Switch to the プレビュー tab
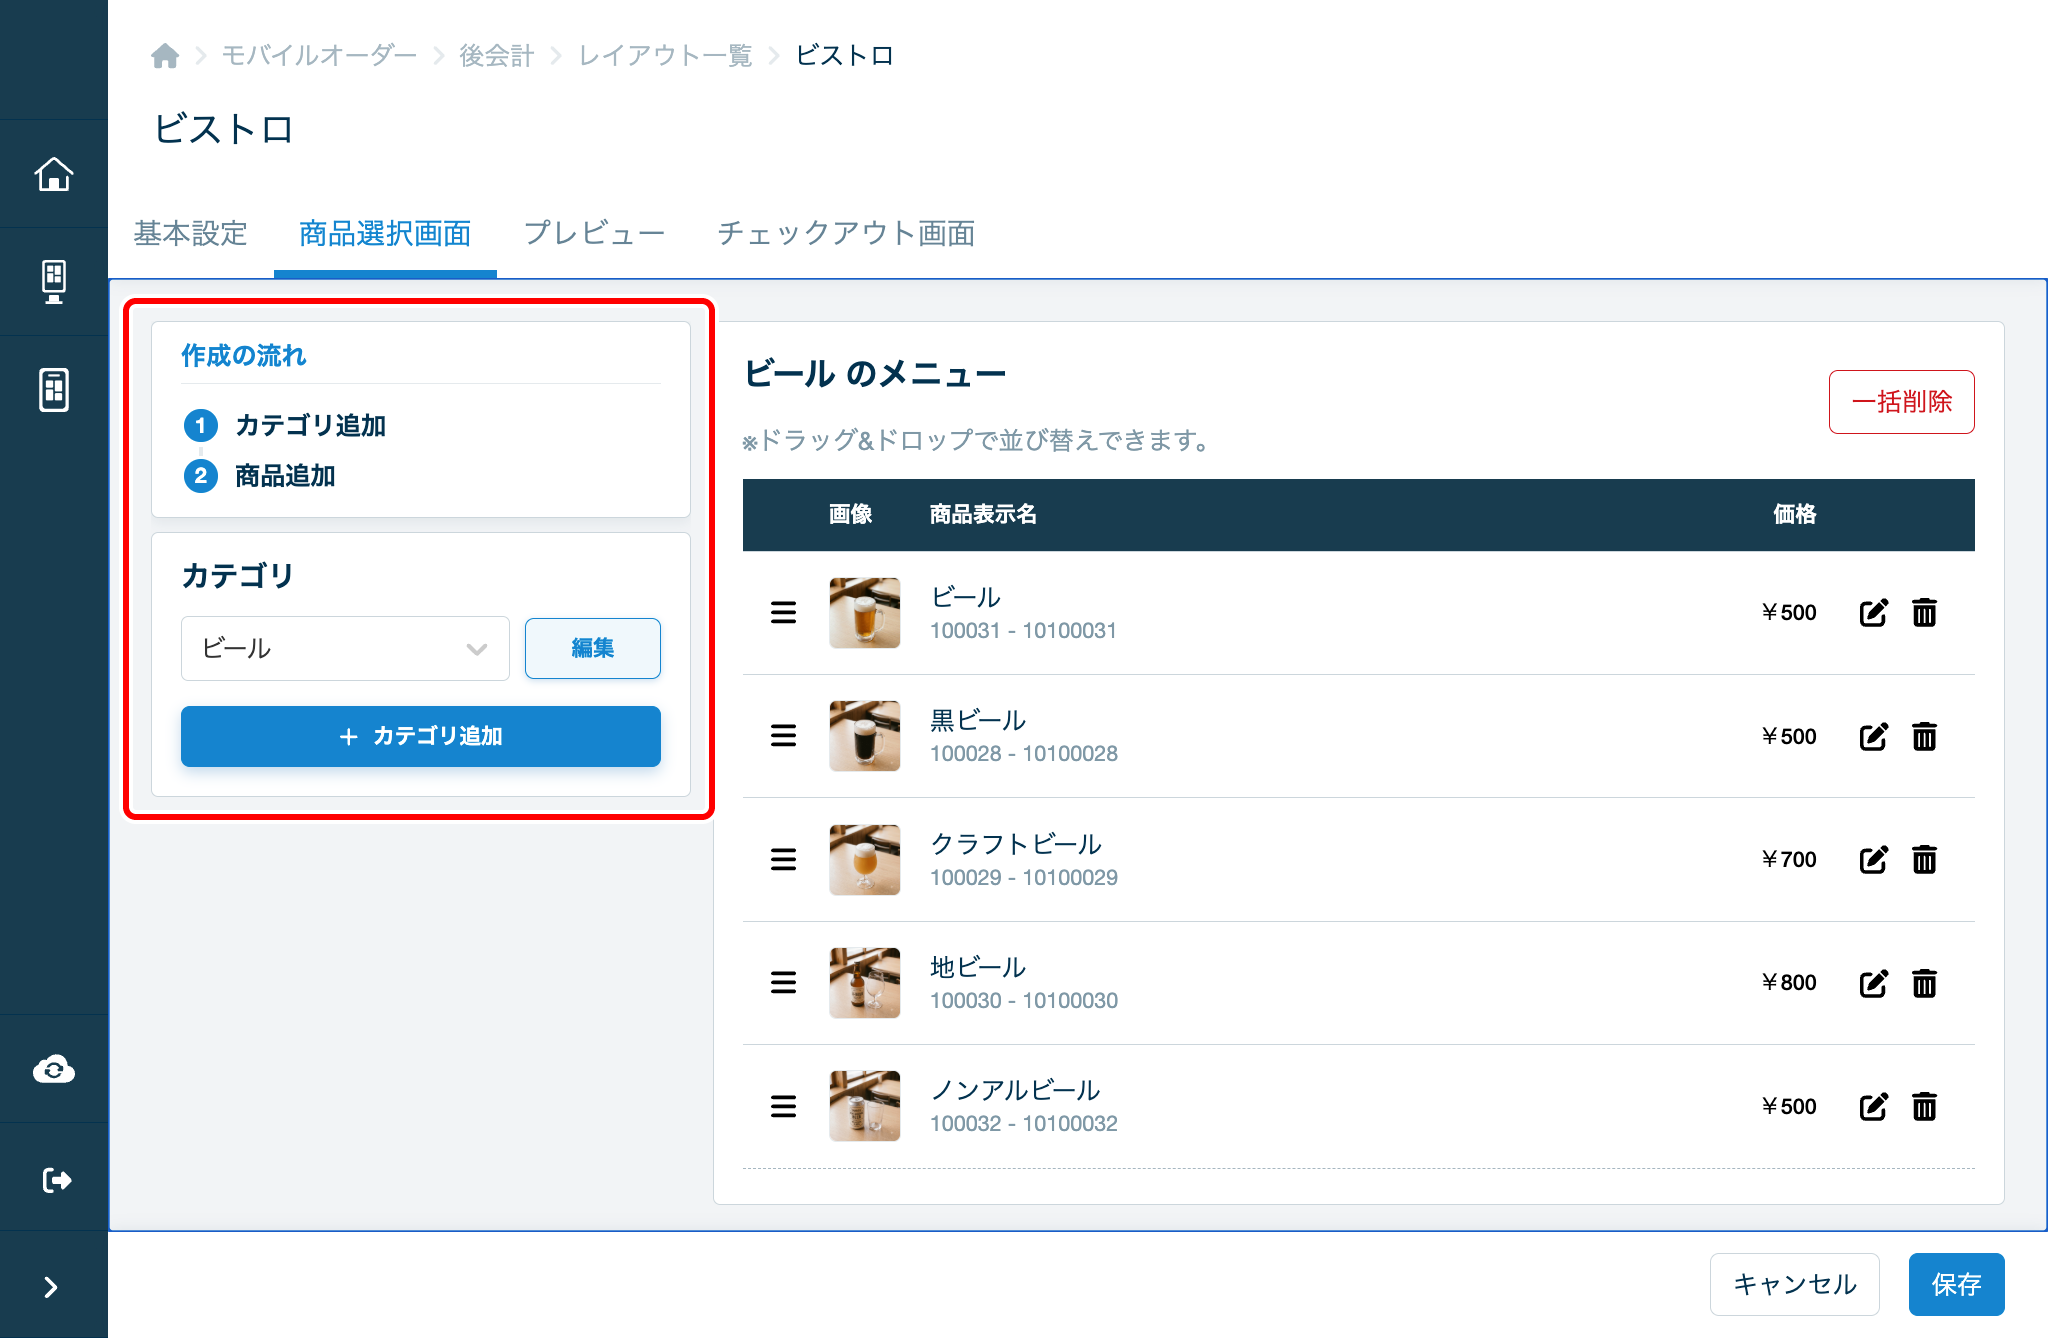Image resolution: width=2048 pixels, height=1338 pixels. click(x=594, y=233)
